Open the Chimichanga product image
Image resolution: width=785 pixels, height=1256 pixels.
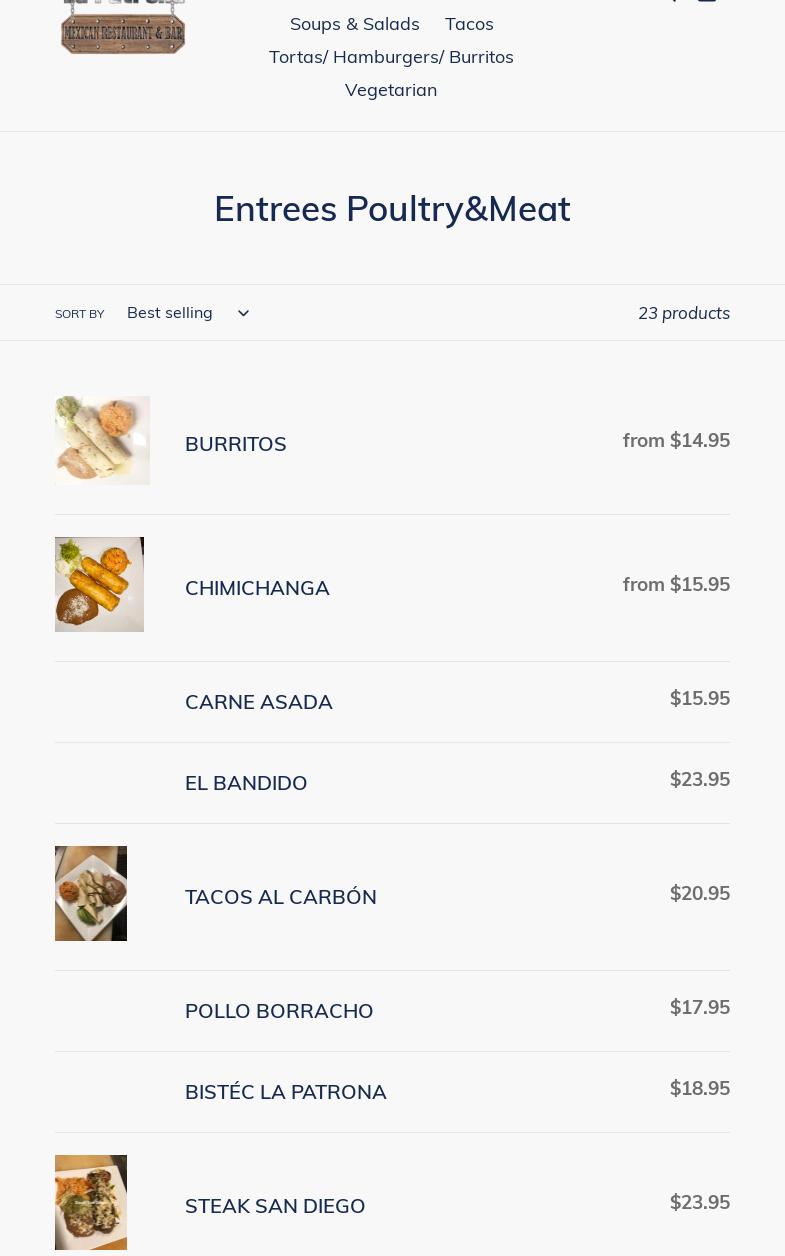(99, 584)
